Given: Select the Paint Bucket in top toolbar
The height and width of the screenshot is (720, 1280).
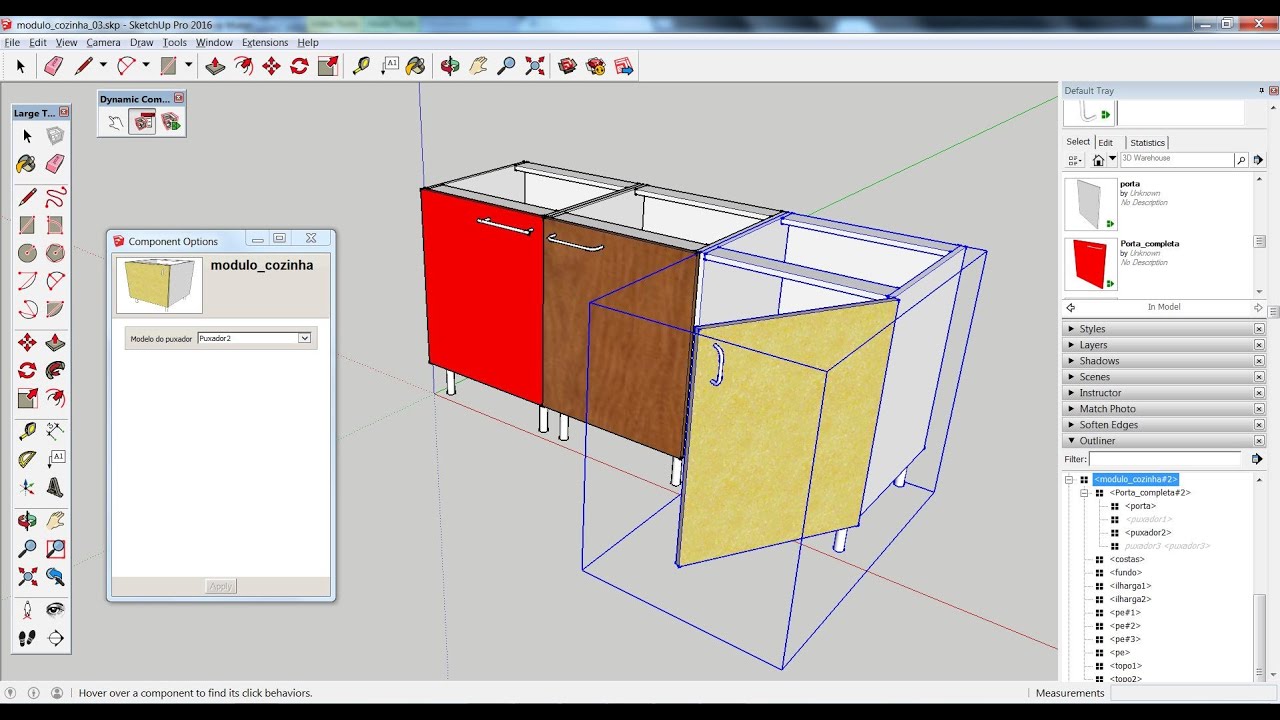Looking at the screenshot, I should click(416, 66).
